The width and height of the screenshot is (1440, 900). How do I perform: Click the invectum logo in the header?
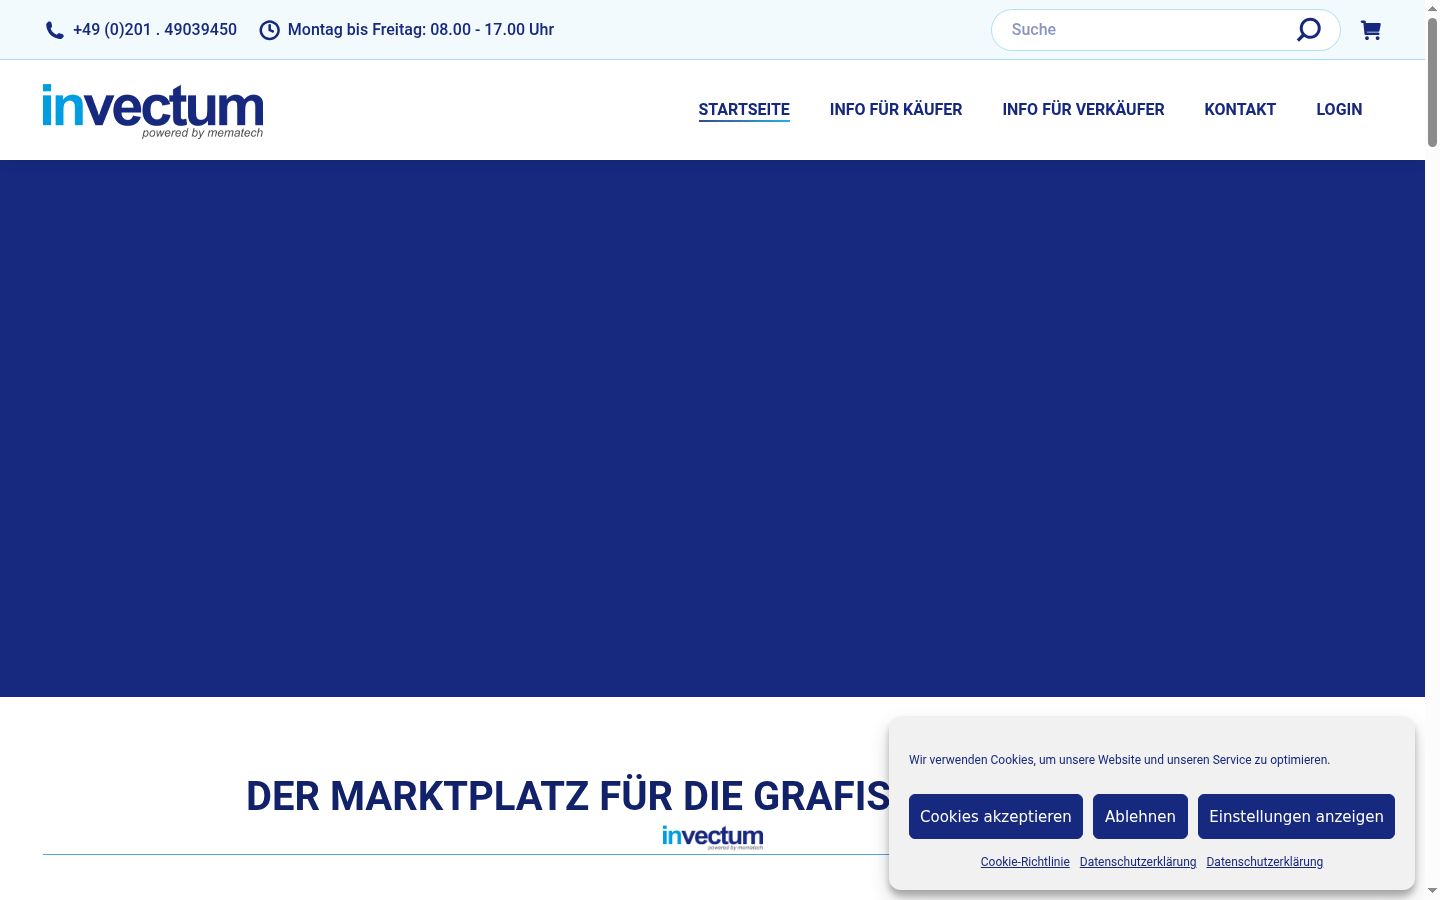[x=153, y=110]
